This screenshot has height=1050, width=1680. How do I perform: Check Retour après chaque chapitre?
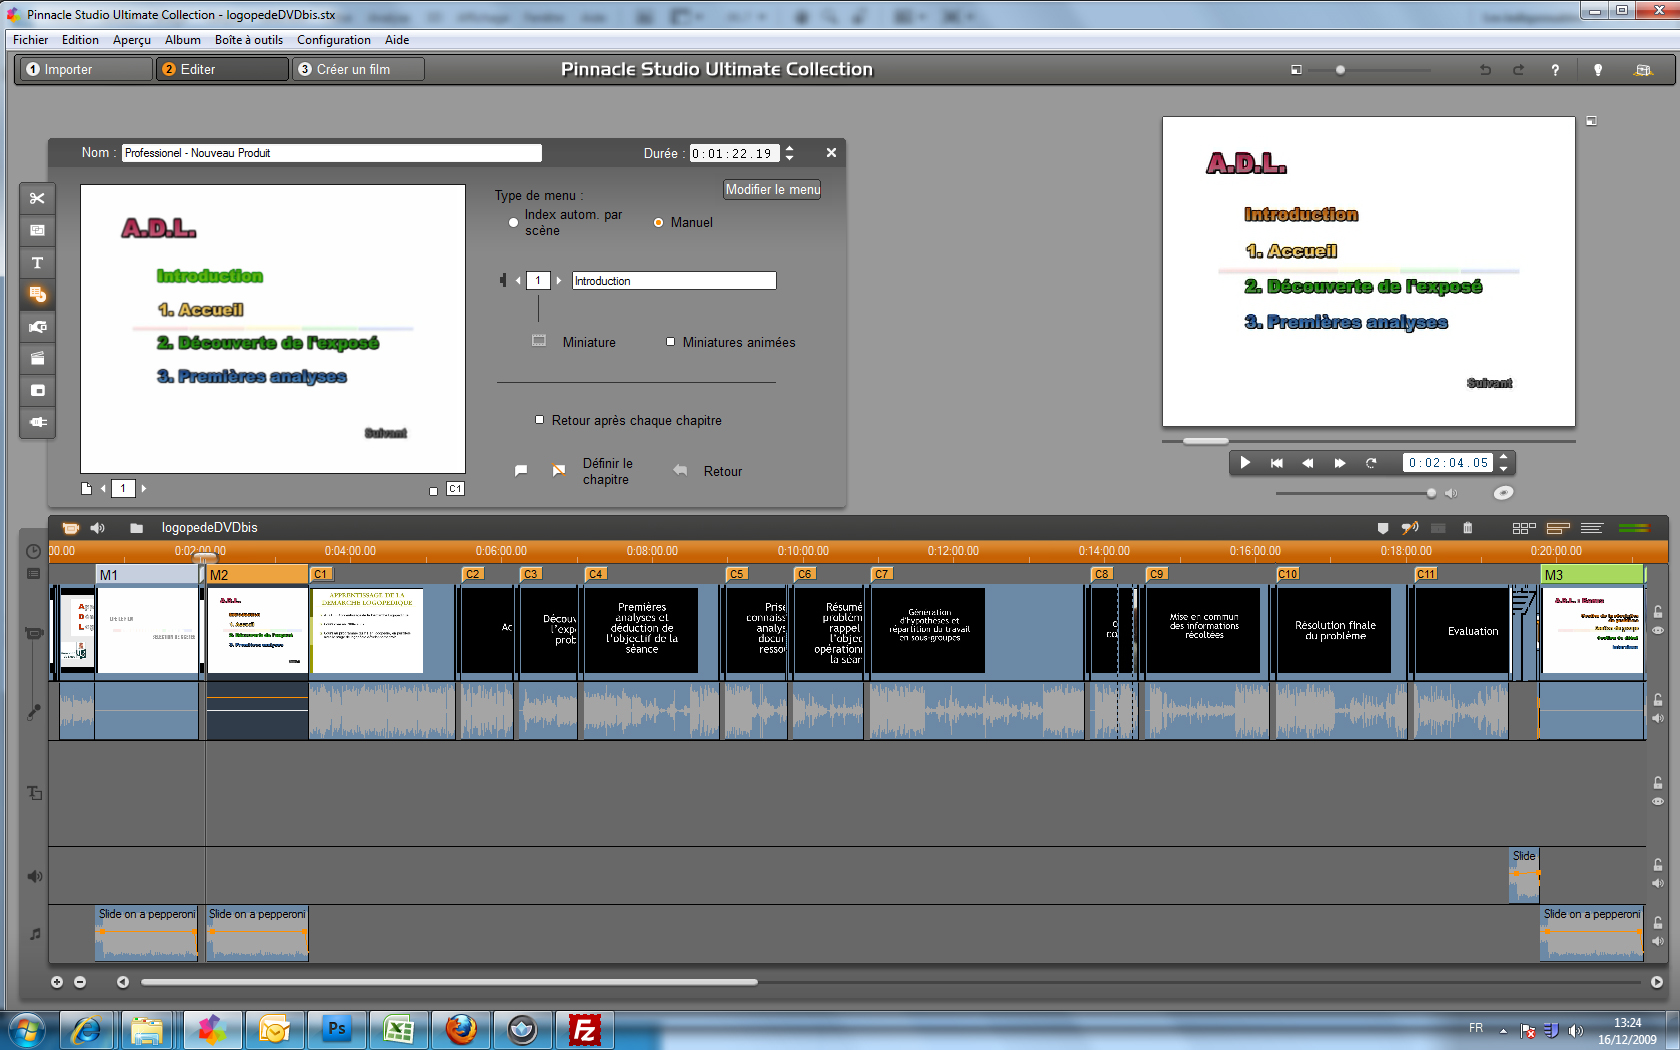(540, 420)
